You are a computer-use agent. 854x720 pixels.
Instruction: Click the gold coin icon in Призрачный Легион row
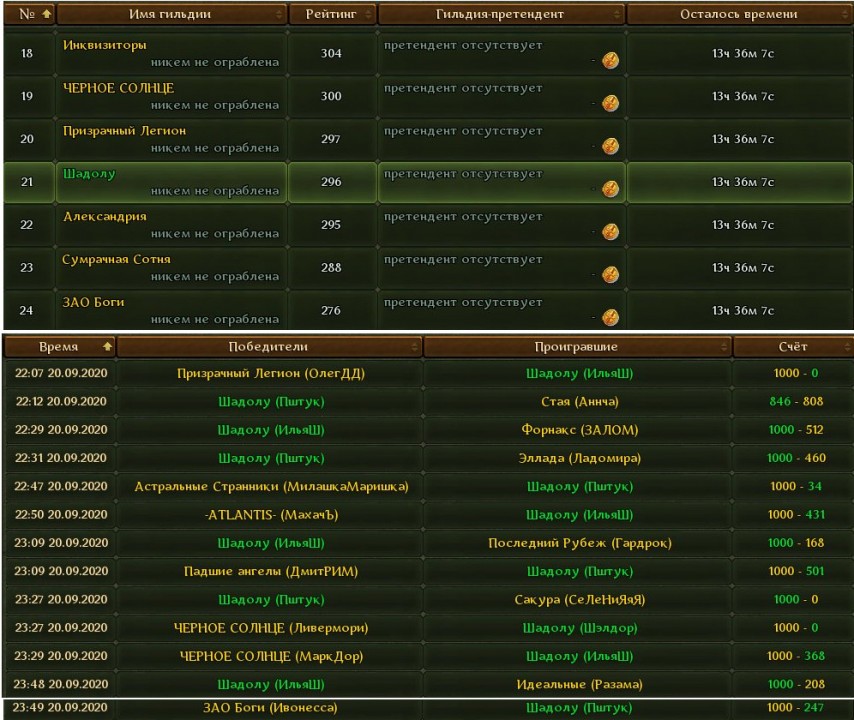click(610, 146)
